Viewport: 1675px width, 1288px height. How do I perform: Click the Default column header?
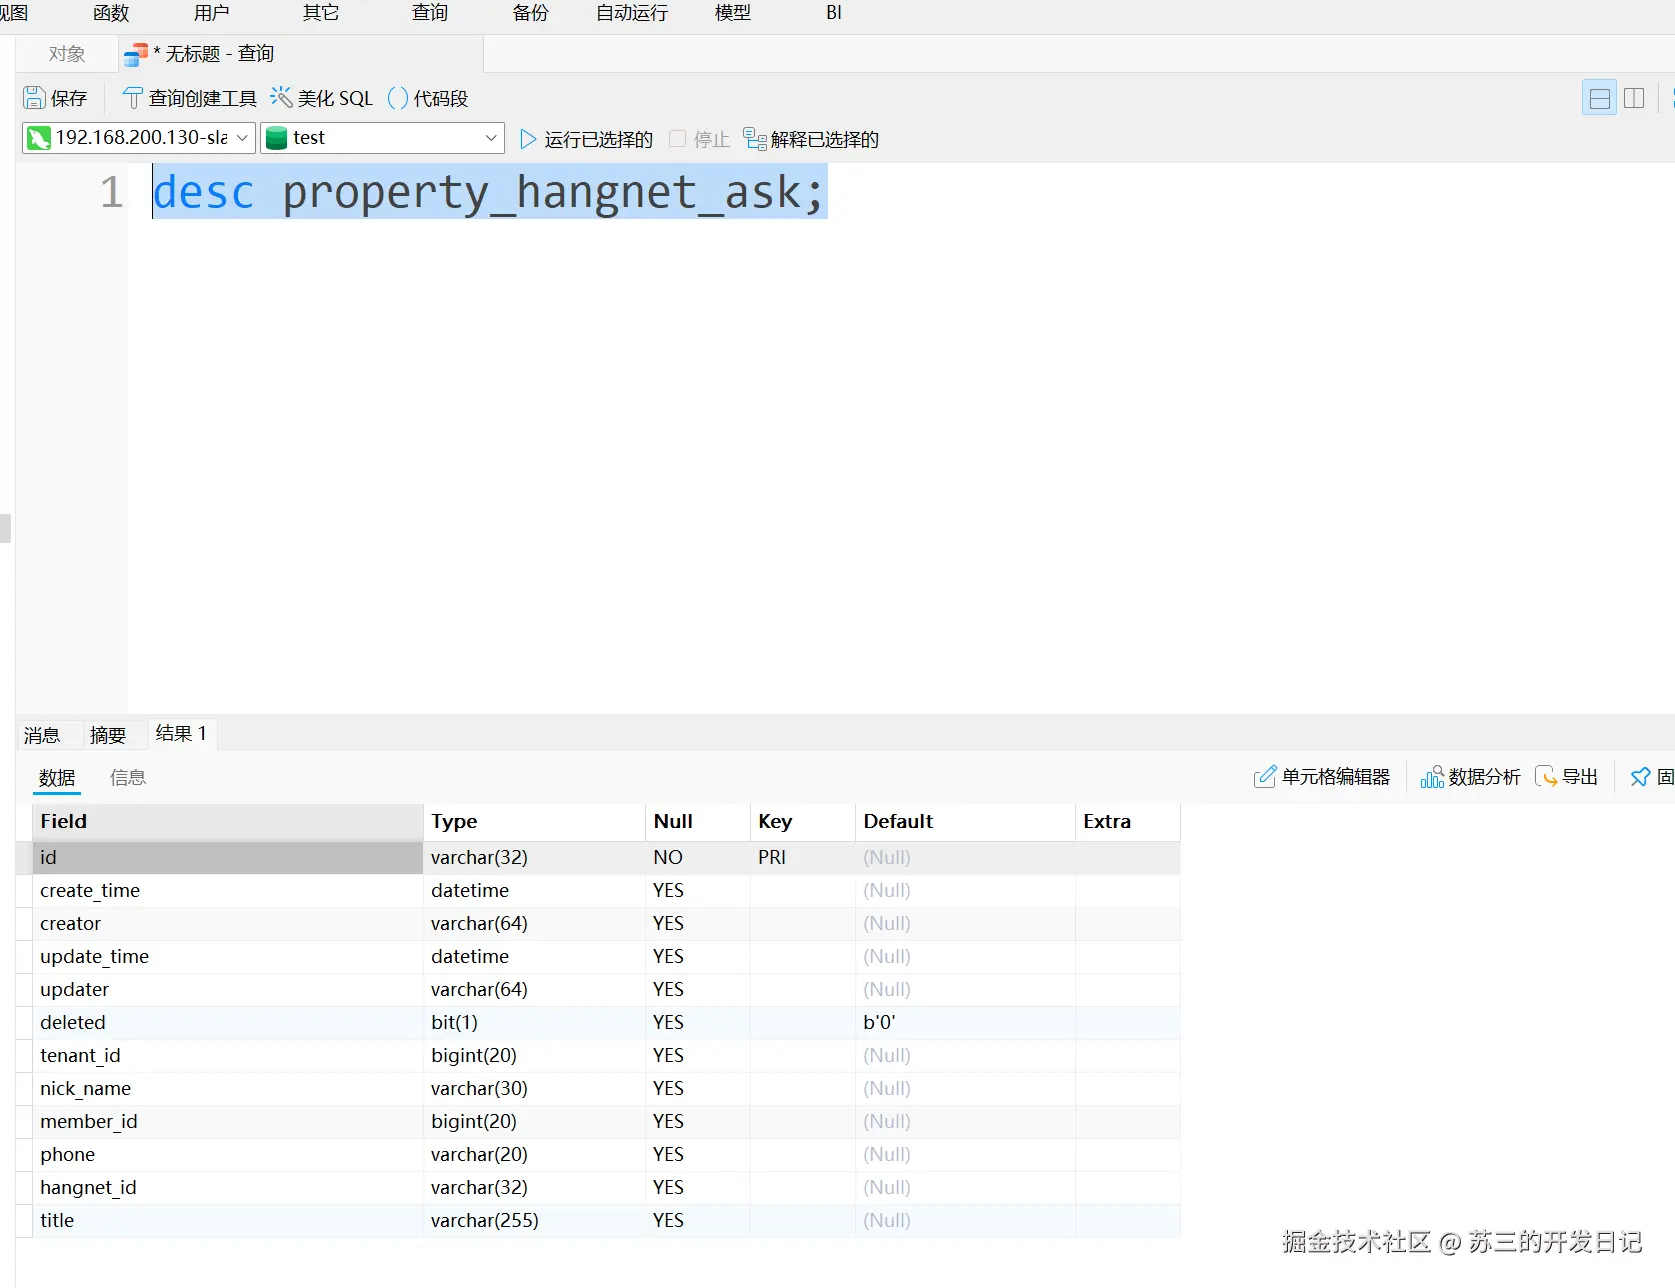[965, 821]
